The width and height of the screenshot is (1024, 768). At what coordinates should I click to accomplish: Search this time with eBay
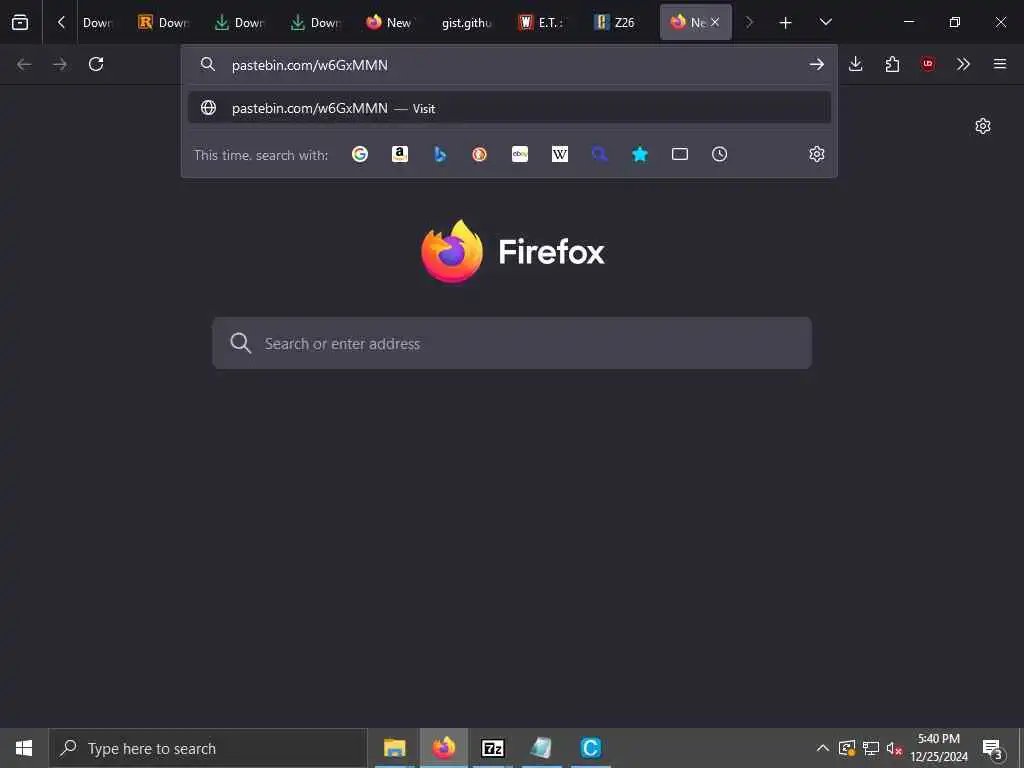point(520,154)
